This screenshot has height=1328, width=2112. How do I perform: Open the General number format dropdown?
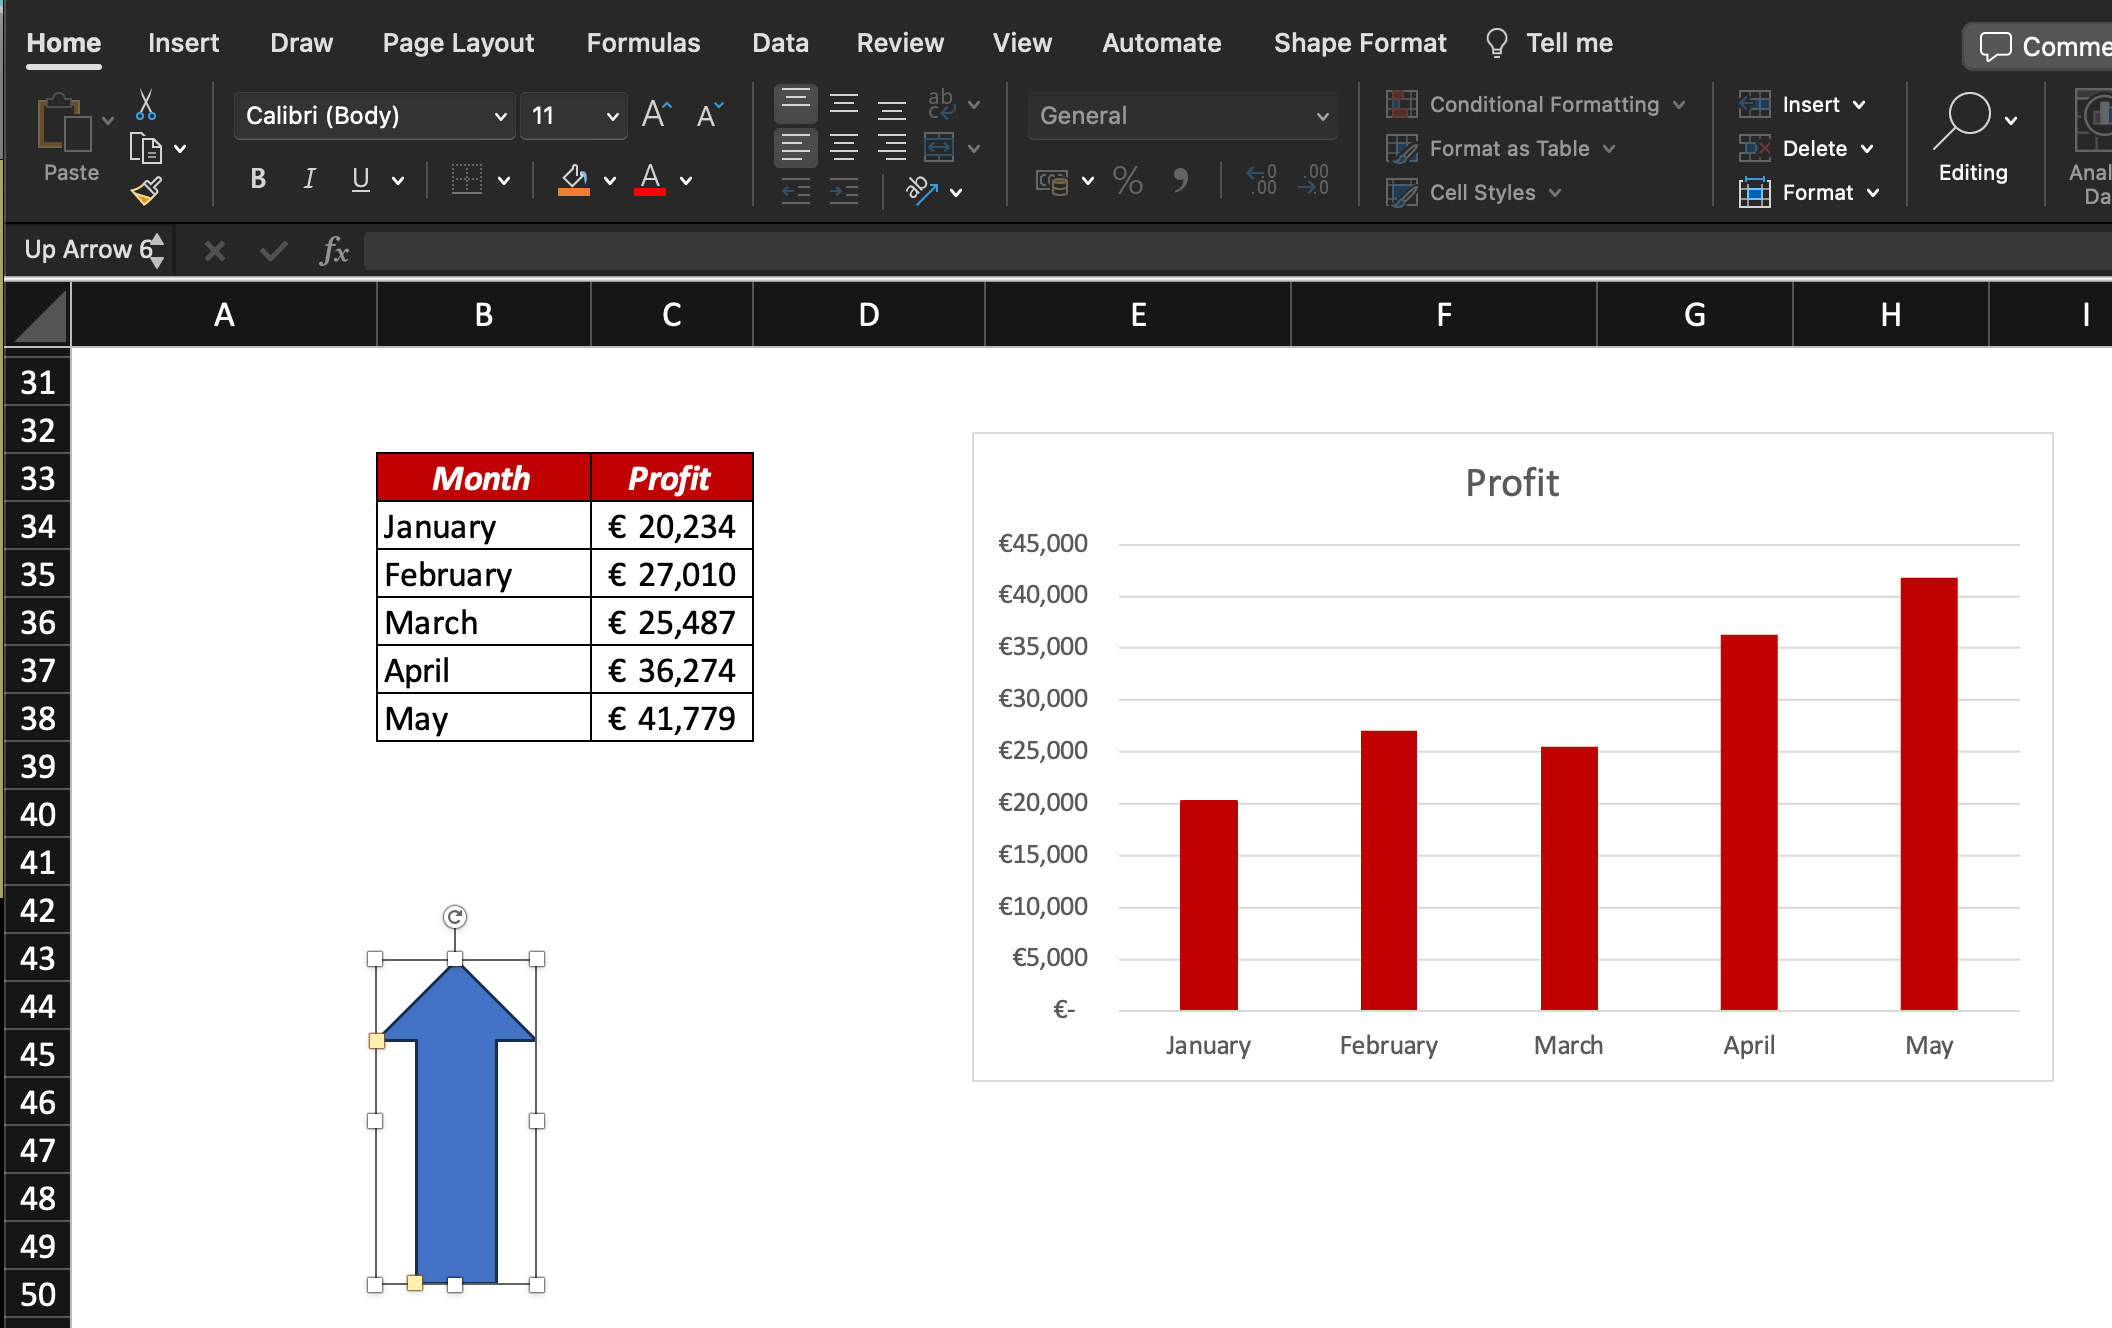tap(1320, 115)
